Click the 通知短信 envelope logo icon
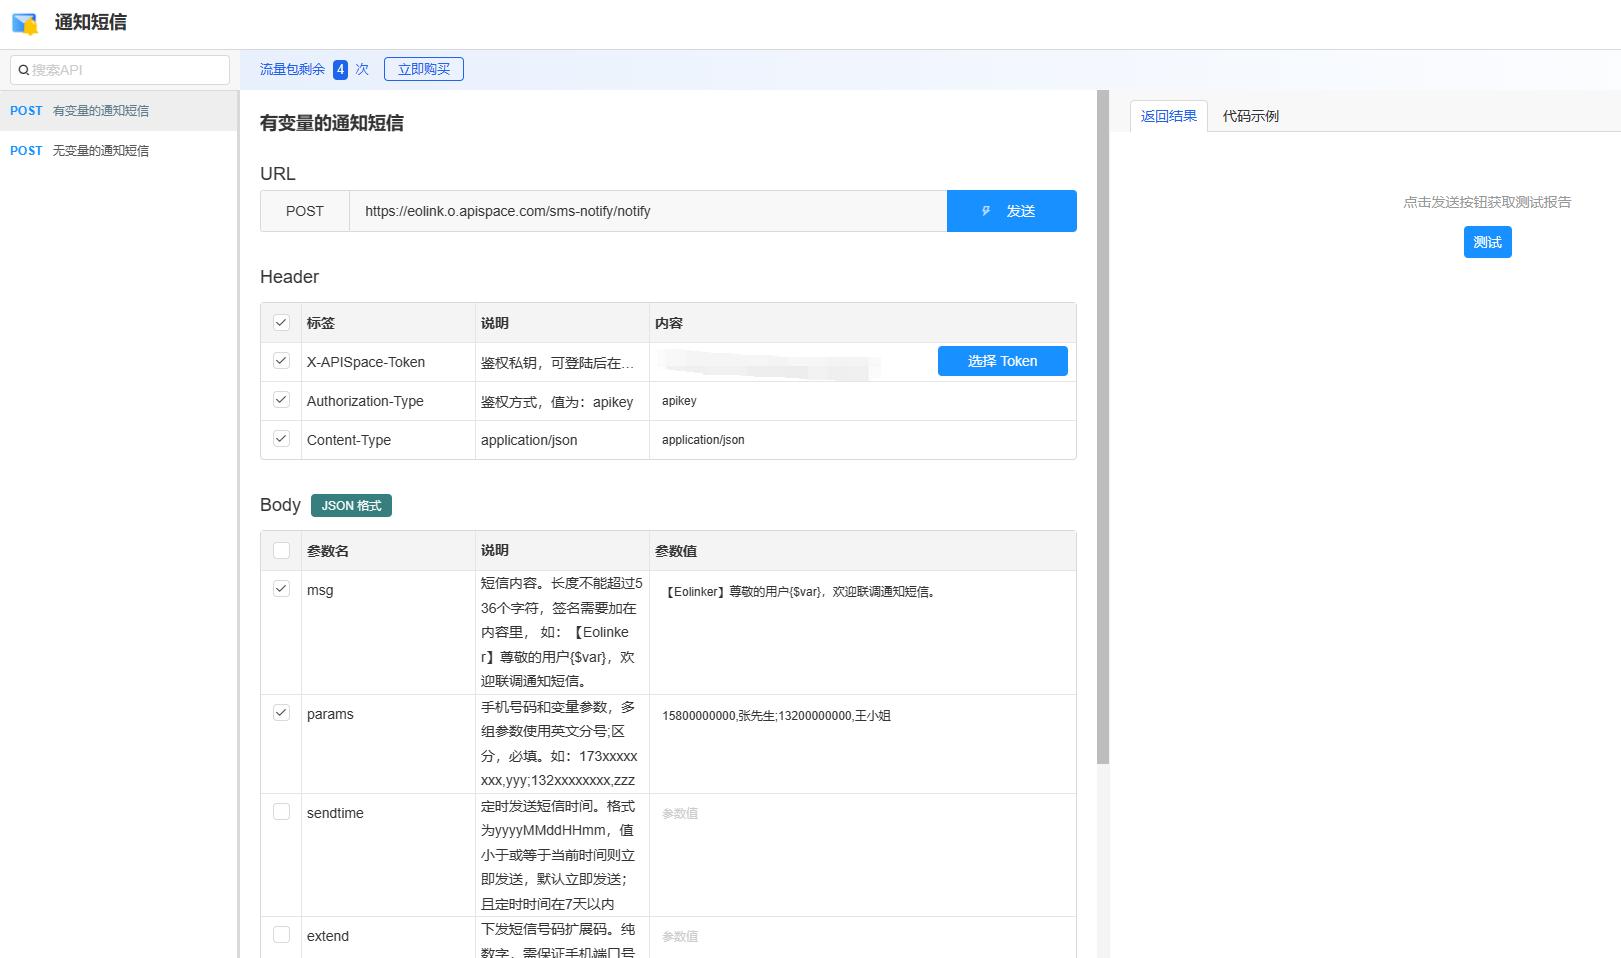The width and height of the screenshot is (1621, 958). [x=25, y=22]
